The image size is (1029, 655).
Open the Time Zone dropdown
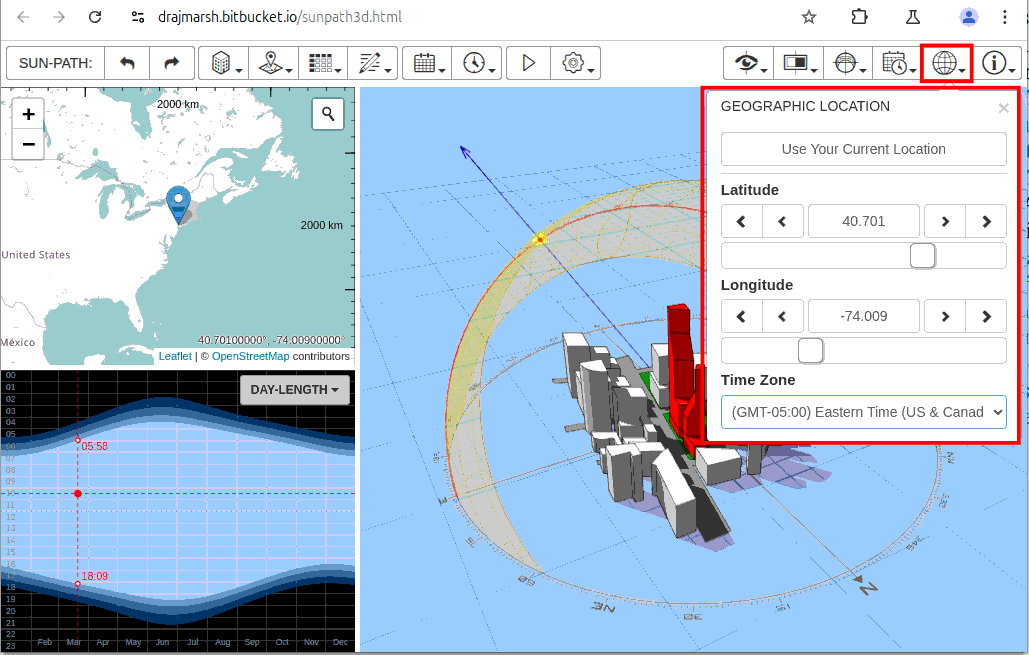pyautogui.click(x=863, y=412)
